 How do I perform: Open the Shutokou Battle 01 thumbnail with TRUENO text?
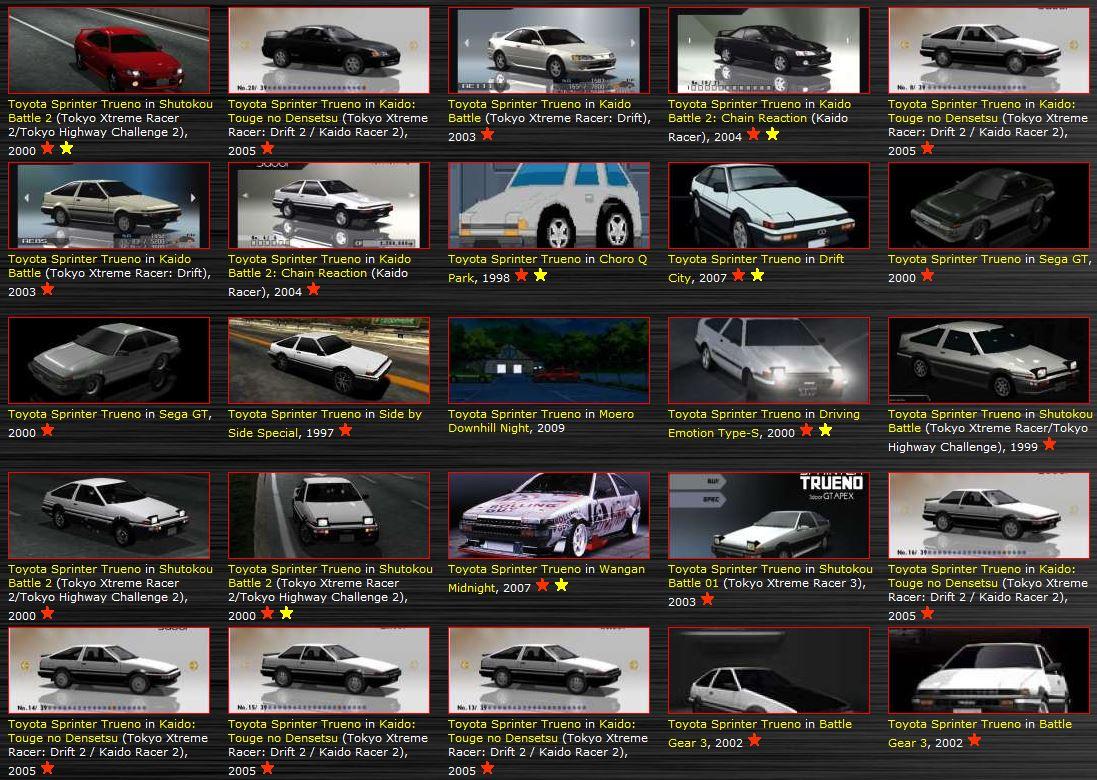(x=769, y=516)
